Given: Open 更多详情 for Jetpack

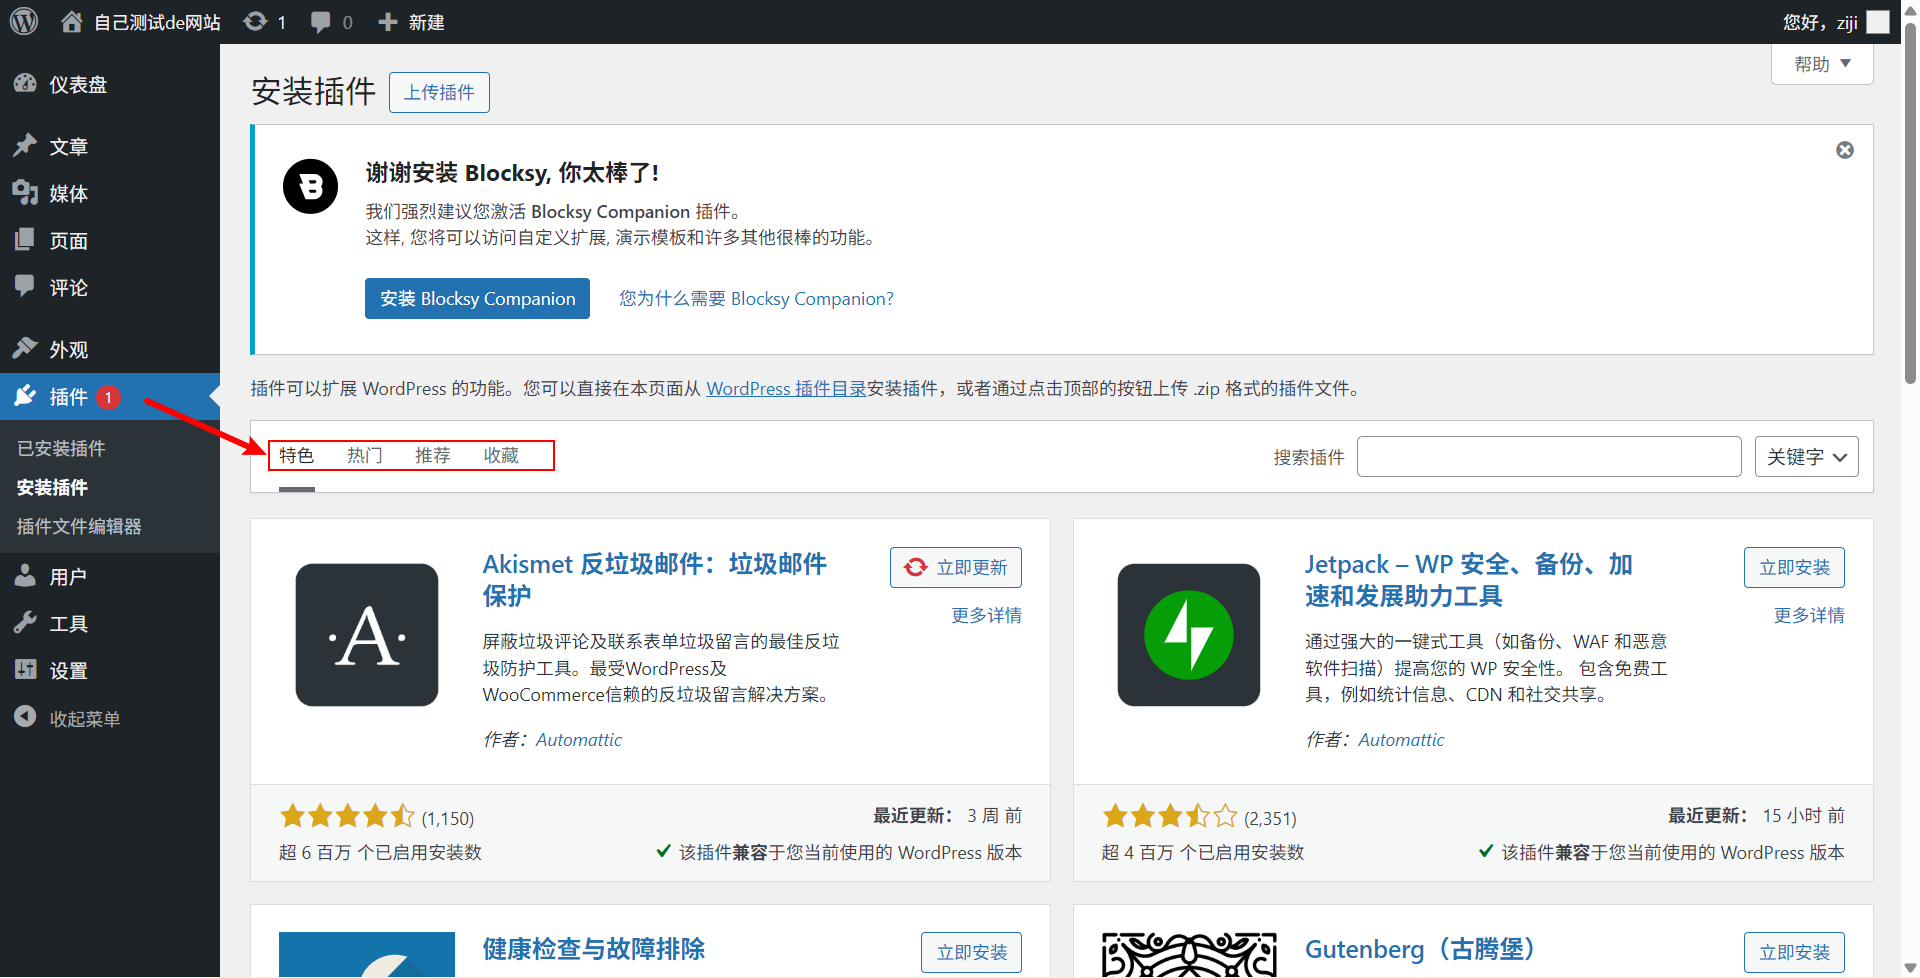Looking at the screenshot, I should (1809, 615).
